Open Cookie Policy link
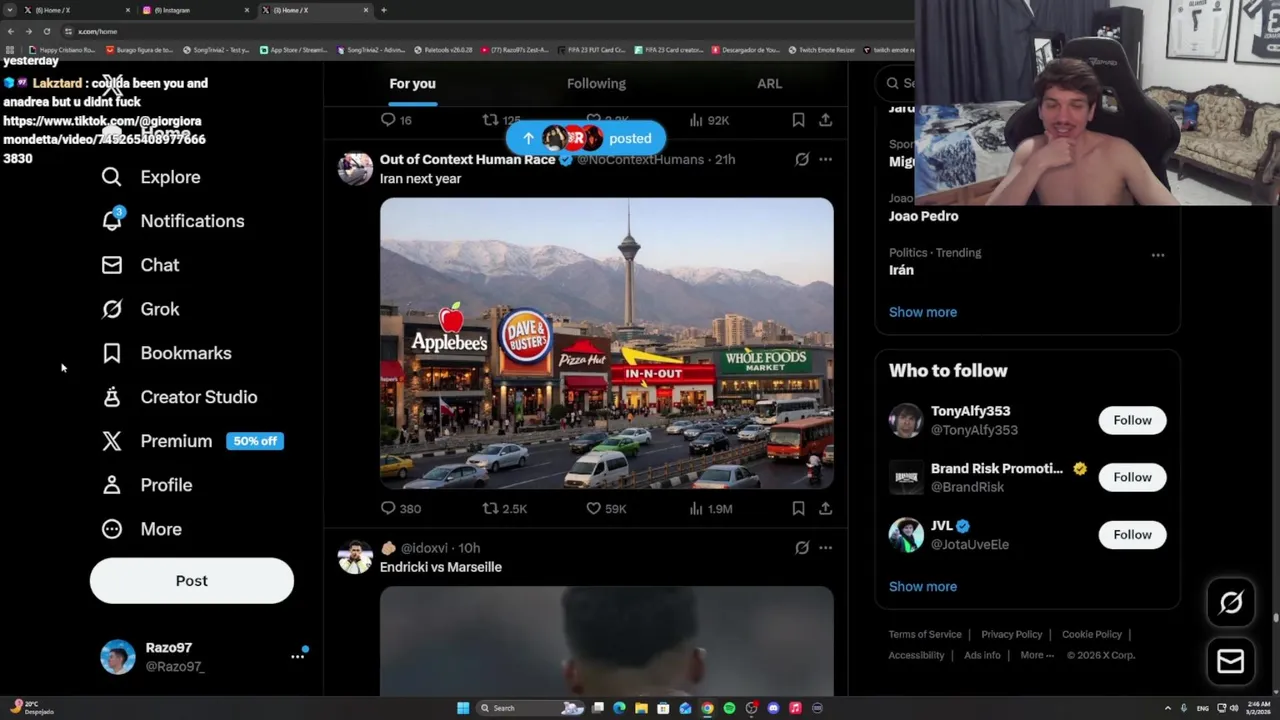The height and width of the screenshot is (720, 1280). tap(1092, 634)
